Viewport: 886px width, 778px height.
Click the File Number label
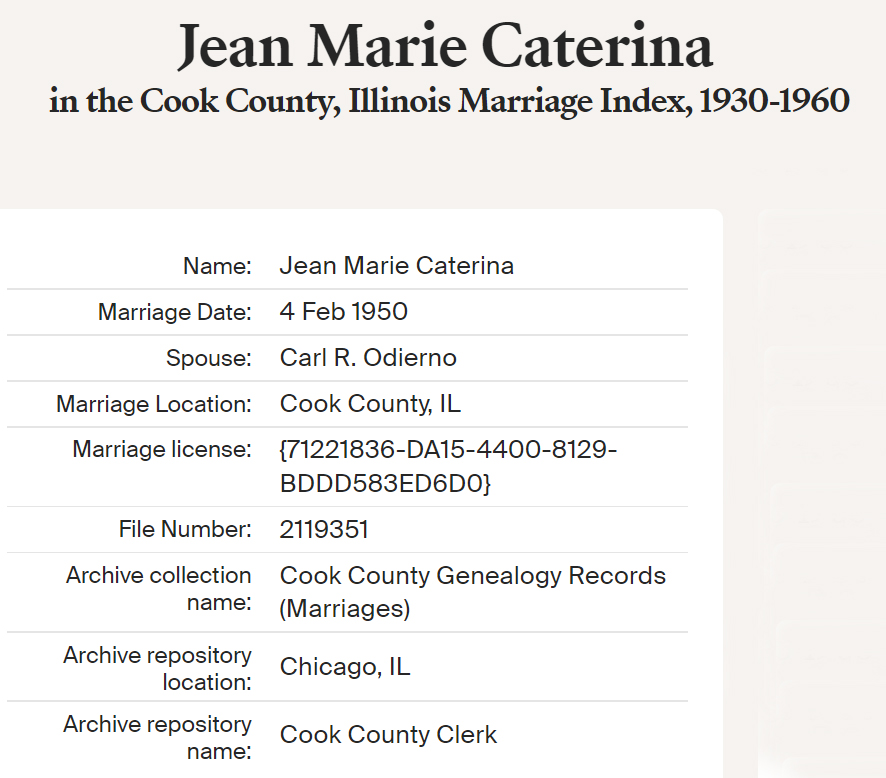click(x=185, y=529)
